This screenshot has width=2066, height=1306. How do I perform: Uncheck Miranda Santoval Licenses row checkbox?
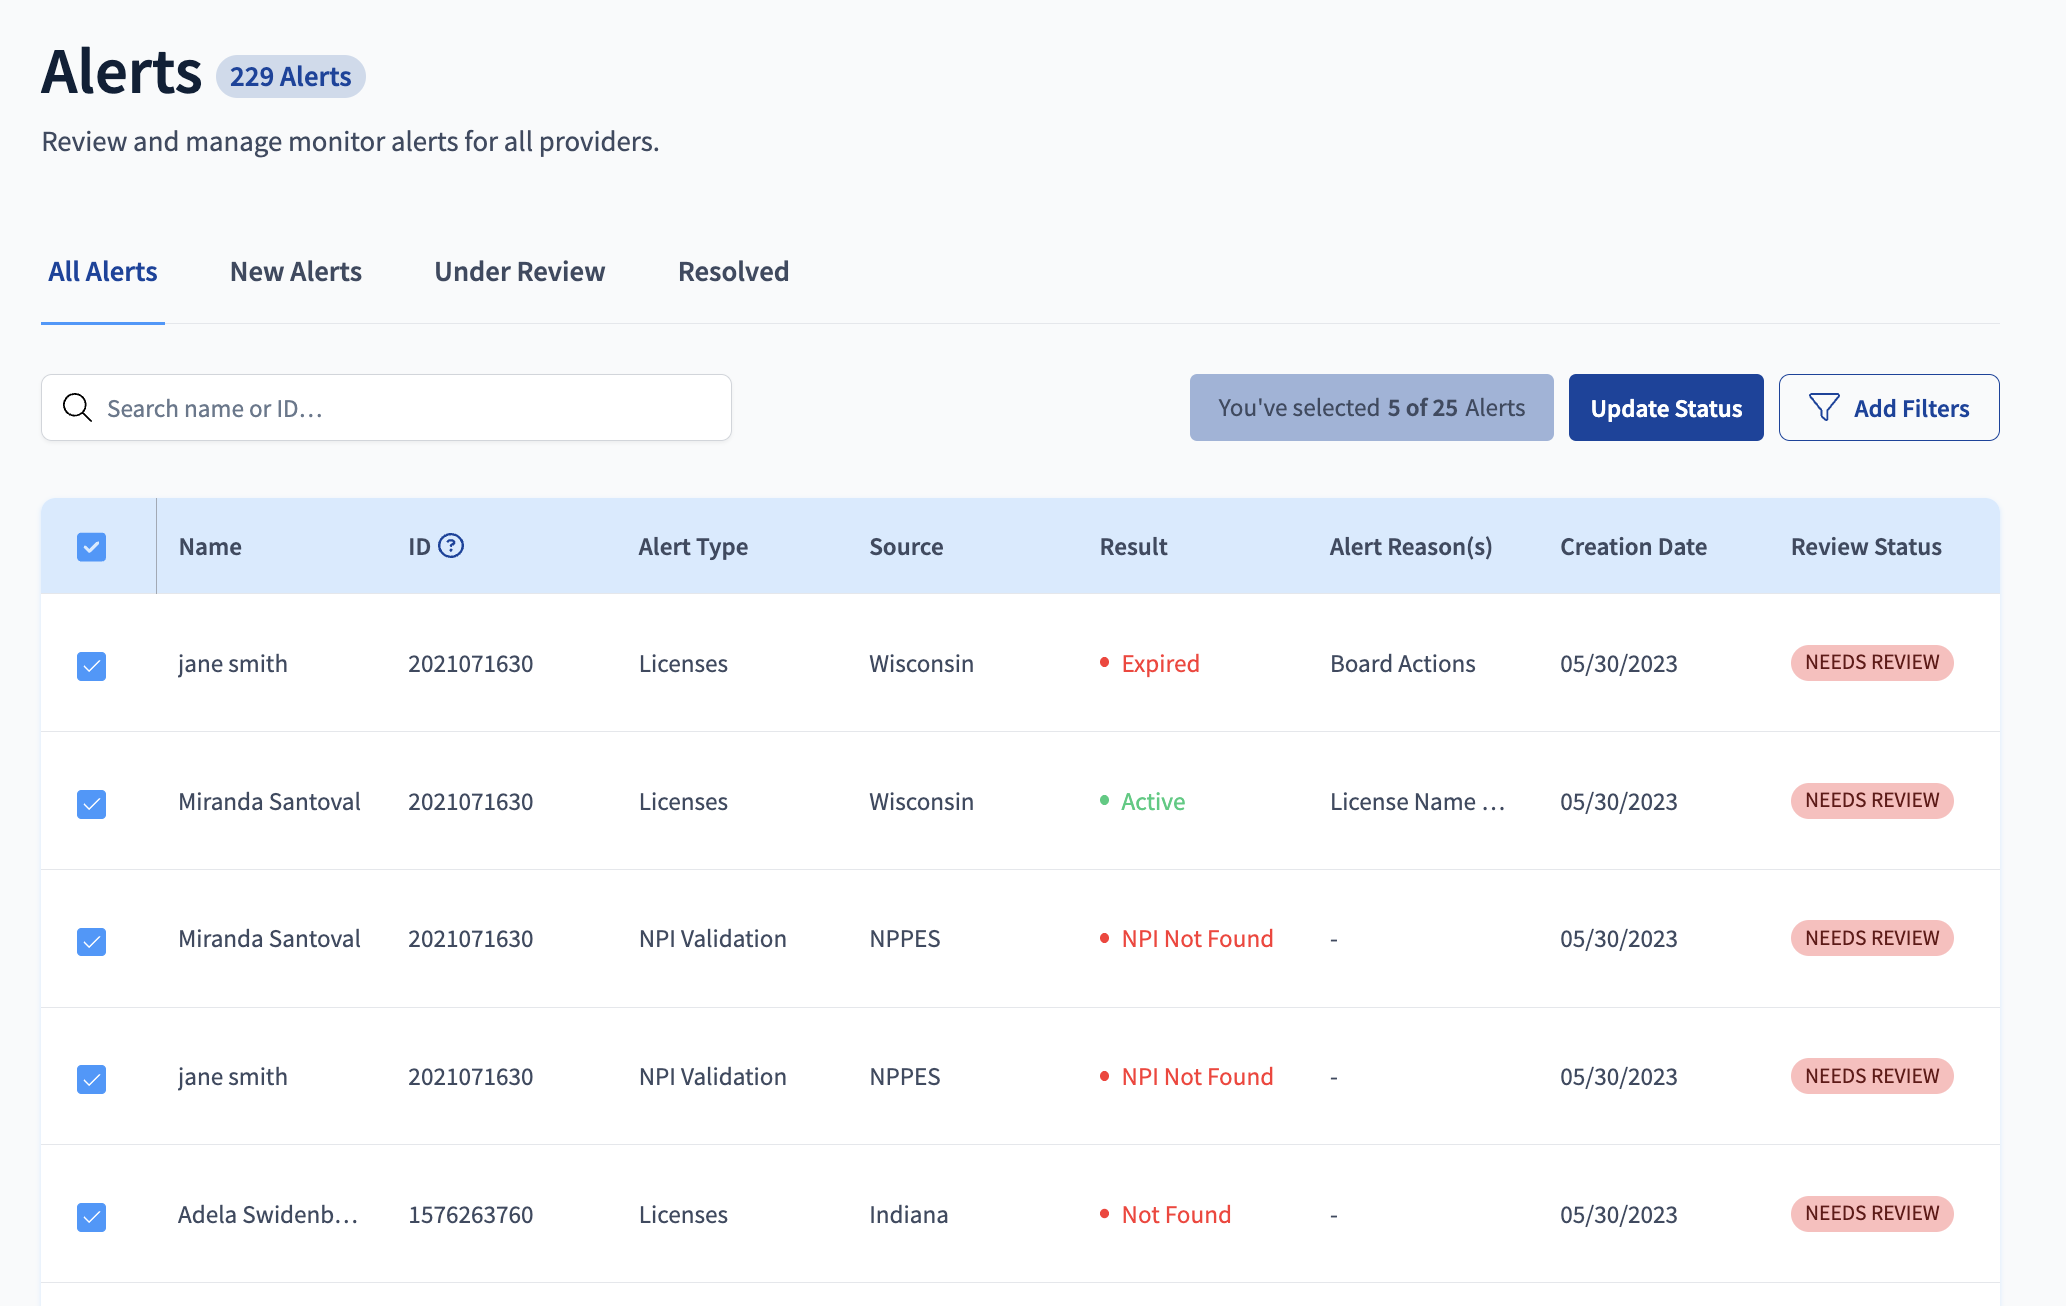pos(91,804)
